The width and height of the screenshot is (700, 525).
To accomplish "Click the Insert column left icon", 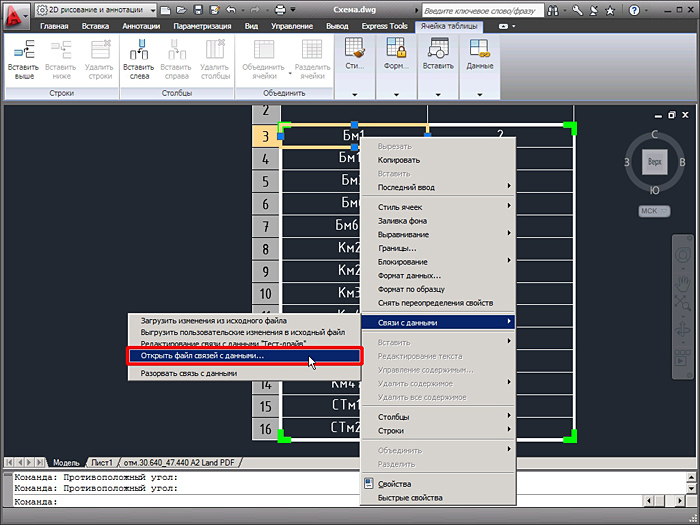I will (139, 49).
